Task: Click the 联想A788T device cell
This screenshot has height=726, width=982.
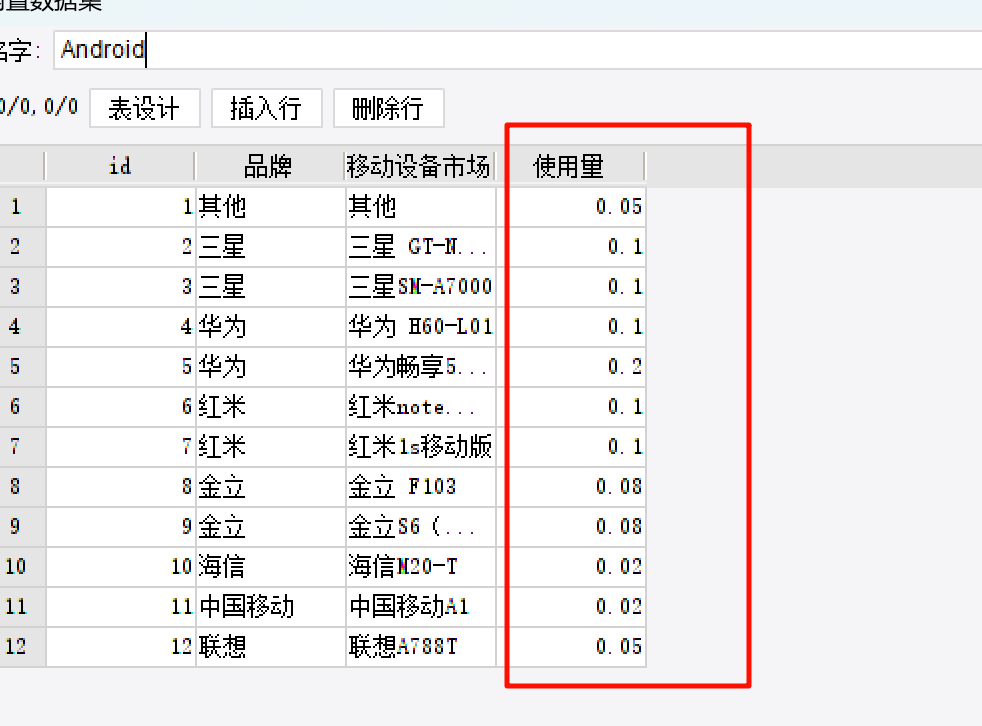Action: 420,646
